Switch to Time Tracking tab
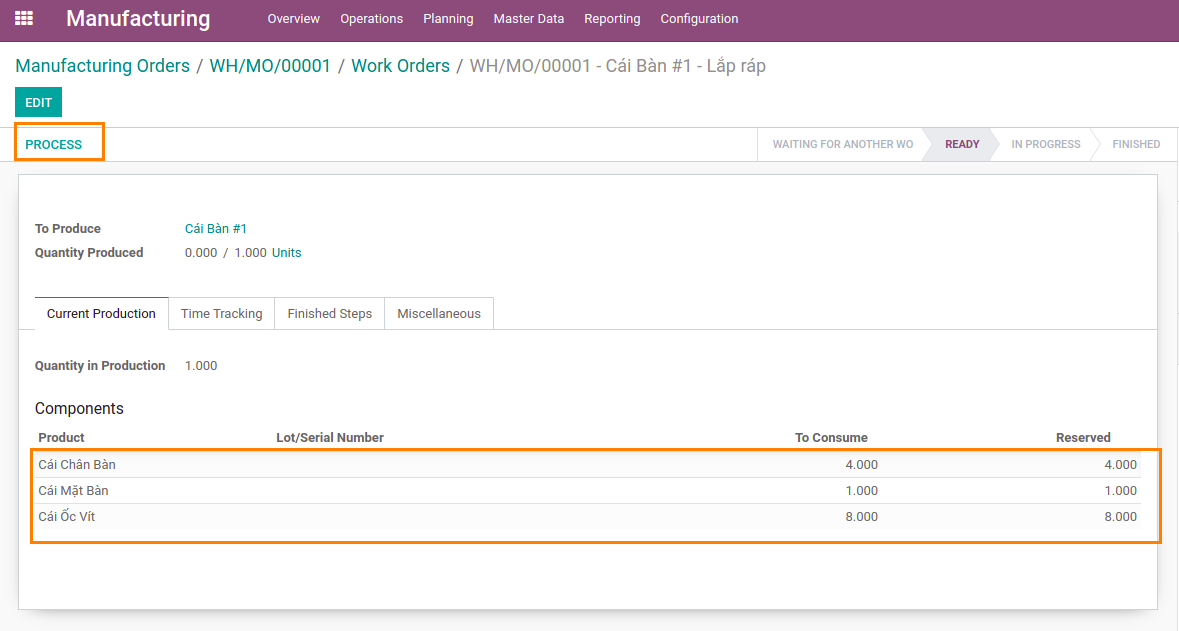 (x=222, y=314)
